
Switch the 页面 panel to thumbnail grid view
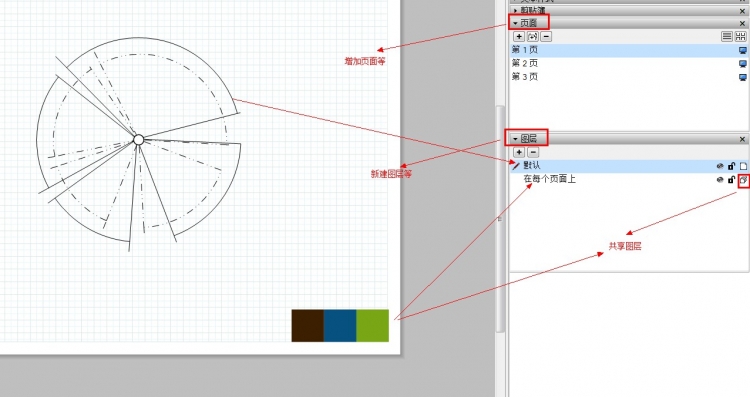tap(740, 36)
